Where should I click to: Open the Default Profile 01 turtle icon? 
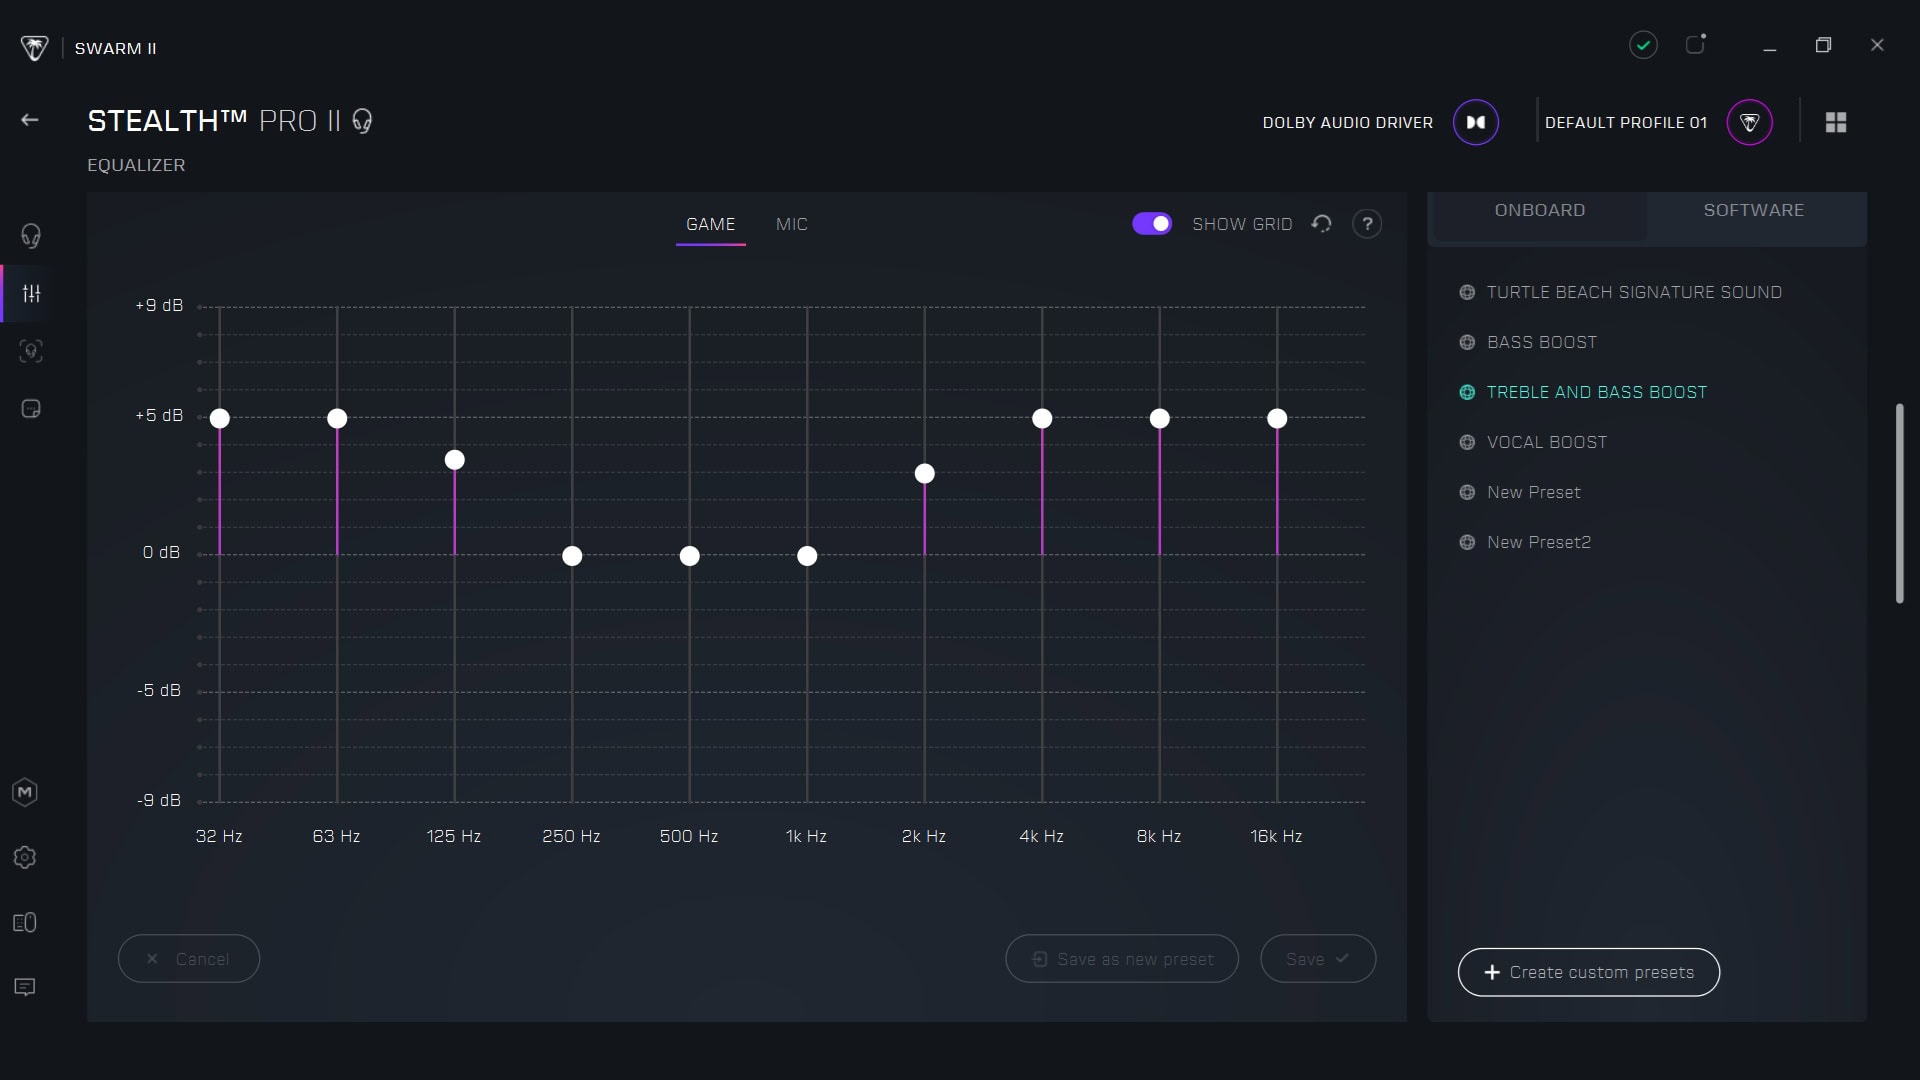tap(1750, 122)
